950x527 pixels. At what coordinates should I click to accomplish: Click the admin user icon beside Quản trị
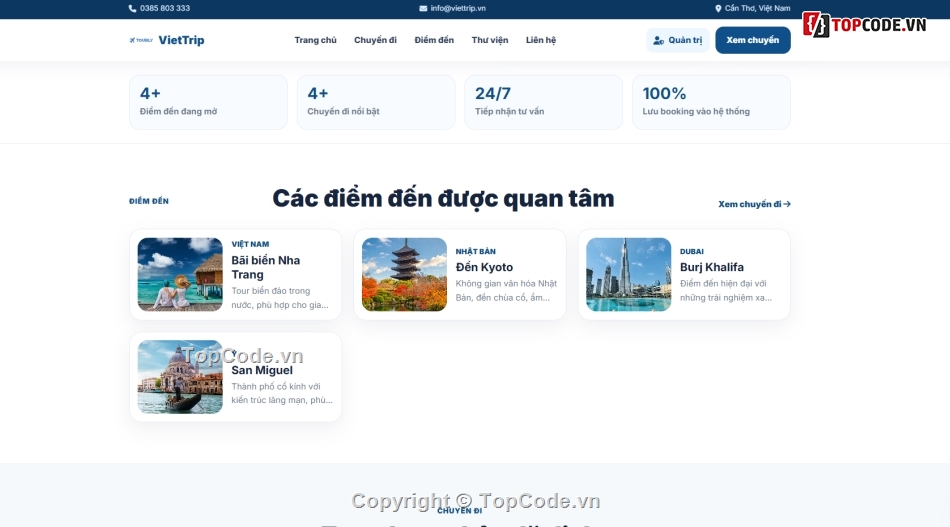pos(659,41)
